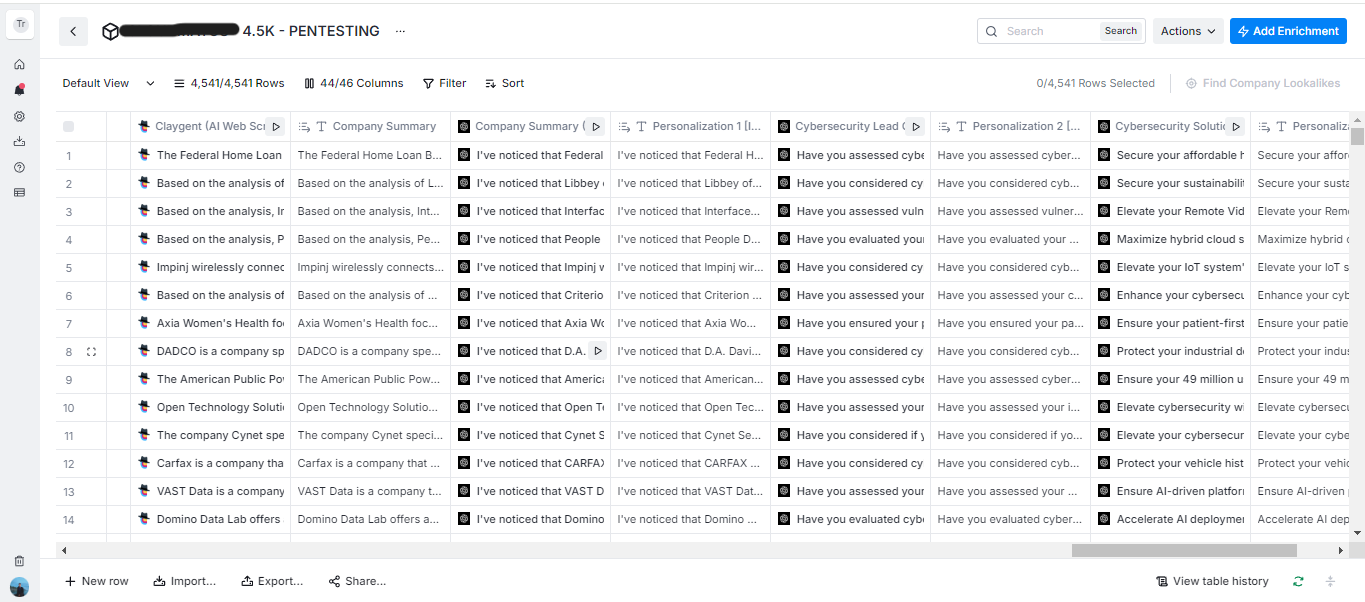This screenshot has height=602, width=1365.
Task: Open the Import... menu
Action: click(185, 581)
